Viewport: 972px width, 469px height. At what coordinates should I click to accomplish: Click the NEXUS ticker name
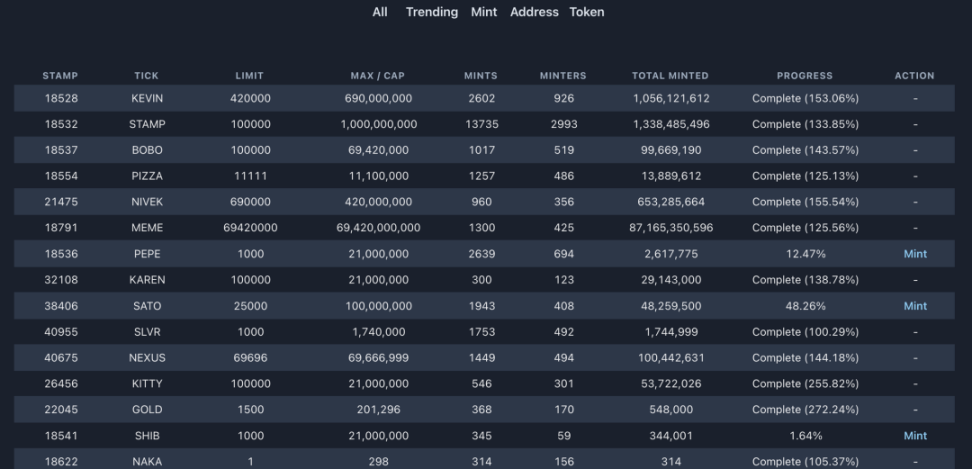coord(146,358)
